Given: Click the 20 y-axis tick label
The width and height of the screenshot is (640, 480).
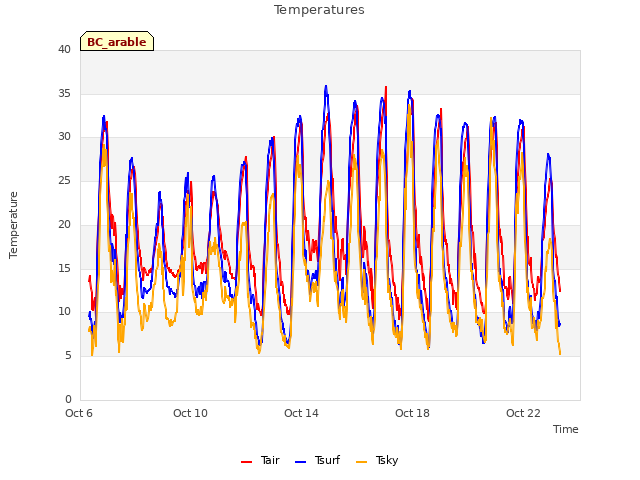Looking at the screenshot, I should coord(64,224).
